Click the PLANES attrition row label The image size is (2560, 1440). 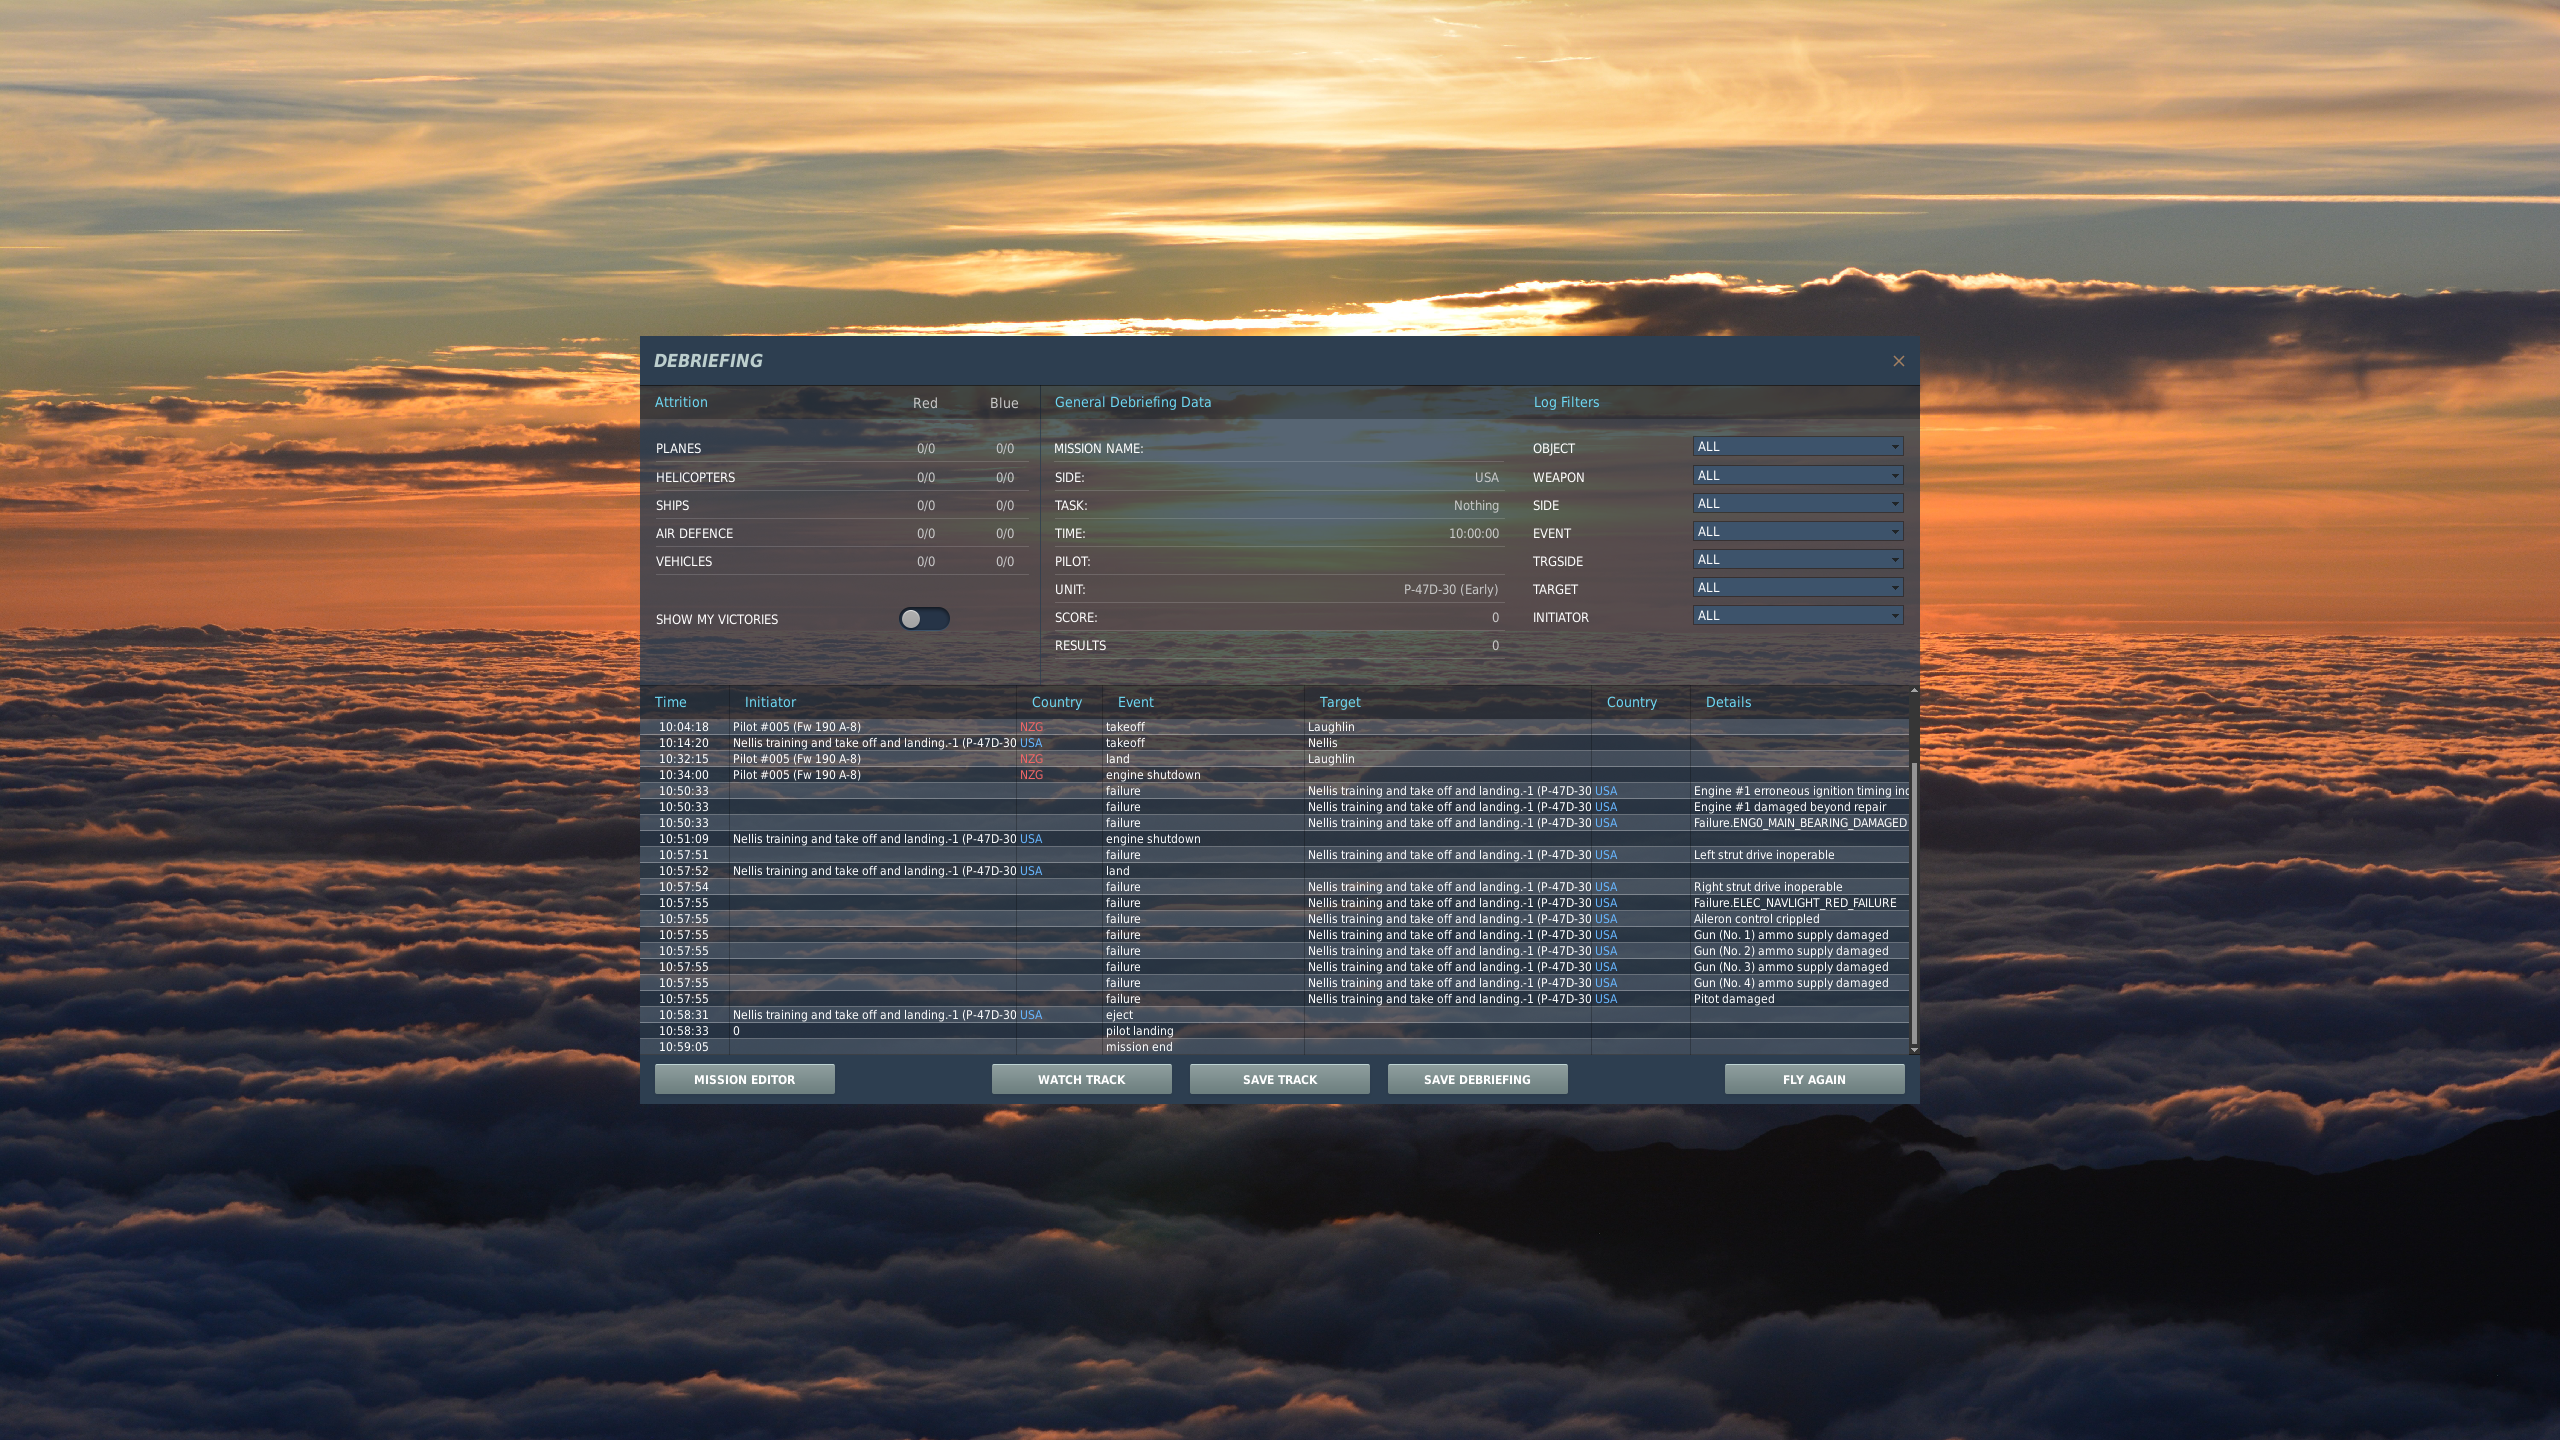pyautogui.click(x=678, y=449)
